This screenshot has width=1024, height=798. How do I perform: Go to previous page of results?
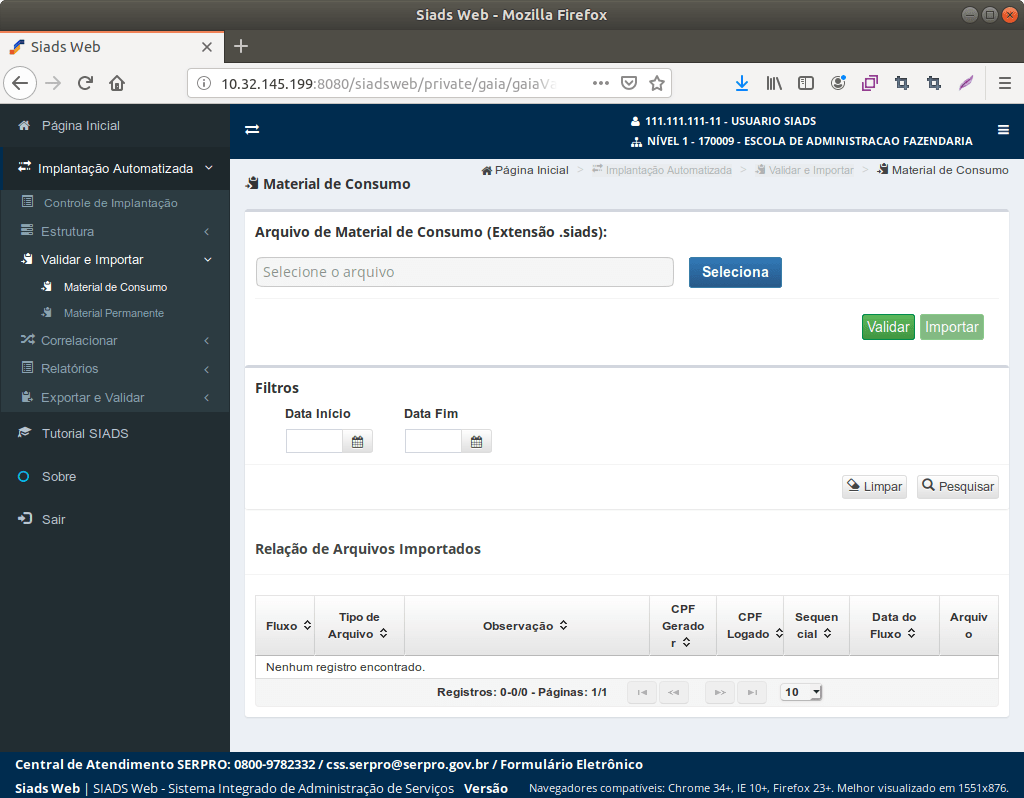click(x=674, y=692)
